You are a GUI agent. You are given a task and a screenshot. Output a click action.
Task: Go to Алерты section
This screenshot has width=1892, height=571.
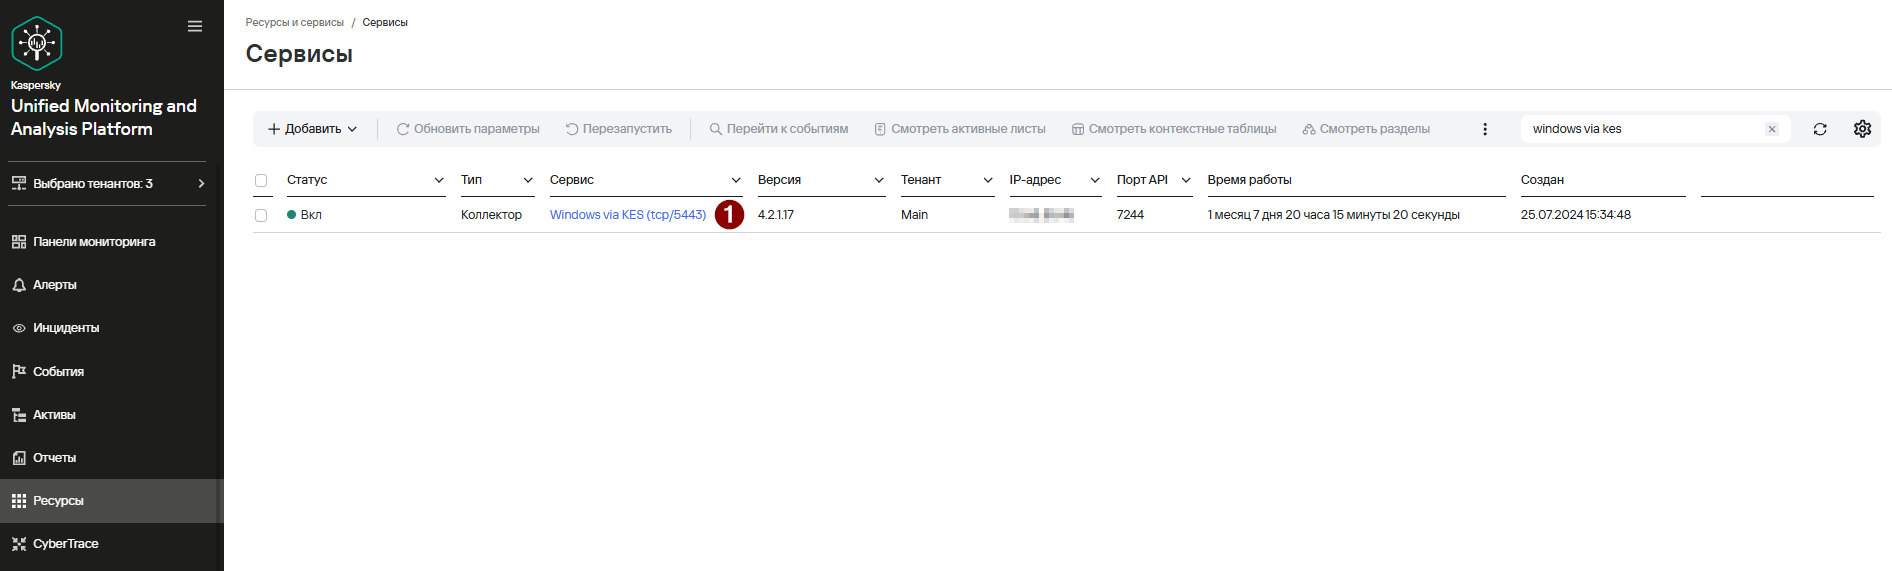tap(55, 285)
